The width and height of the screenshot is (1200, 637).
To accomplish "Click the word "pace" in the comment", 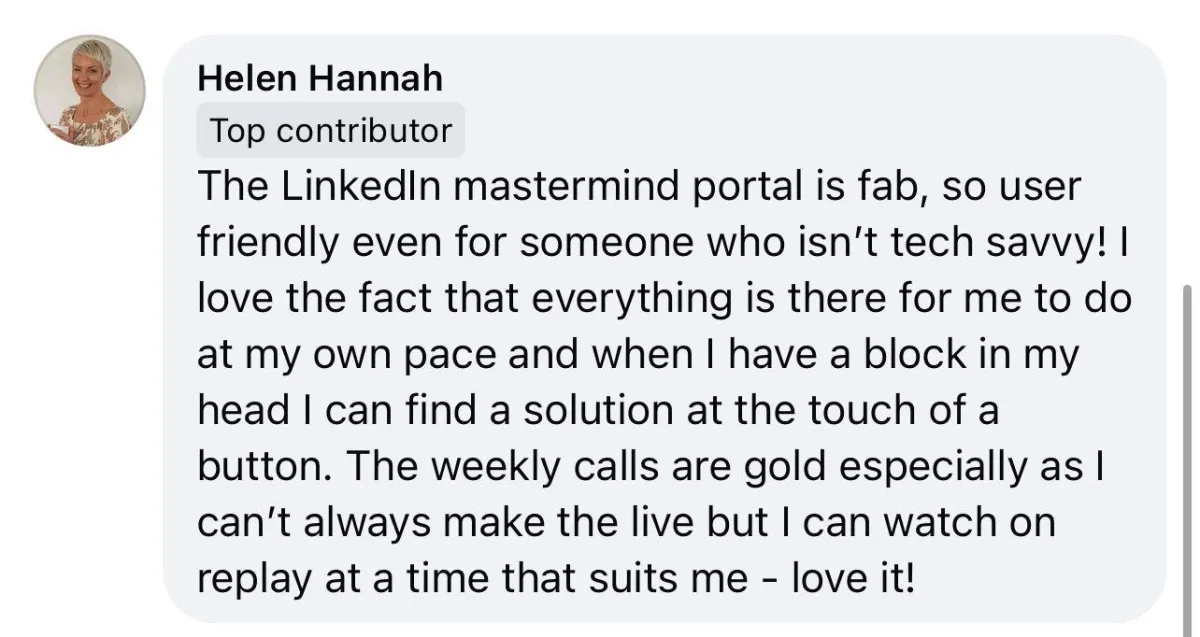I will pos(468,358).
